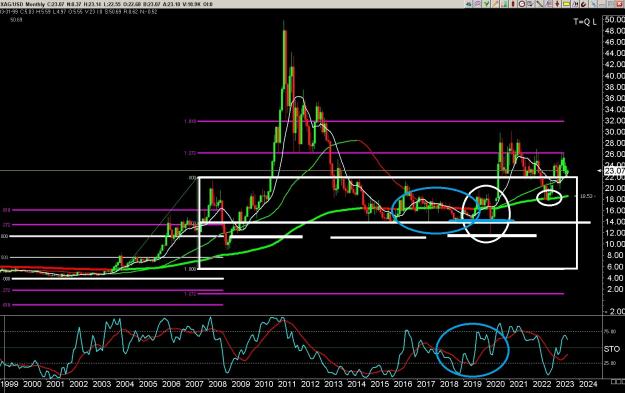Click the 28.00 price axis label
Screen dimensions: 625x393
tap(615, 143)
